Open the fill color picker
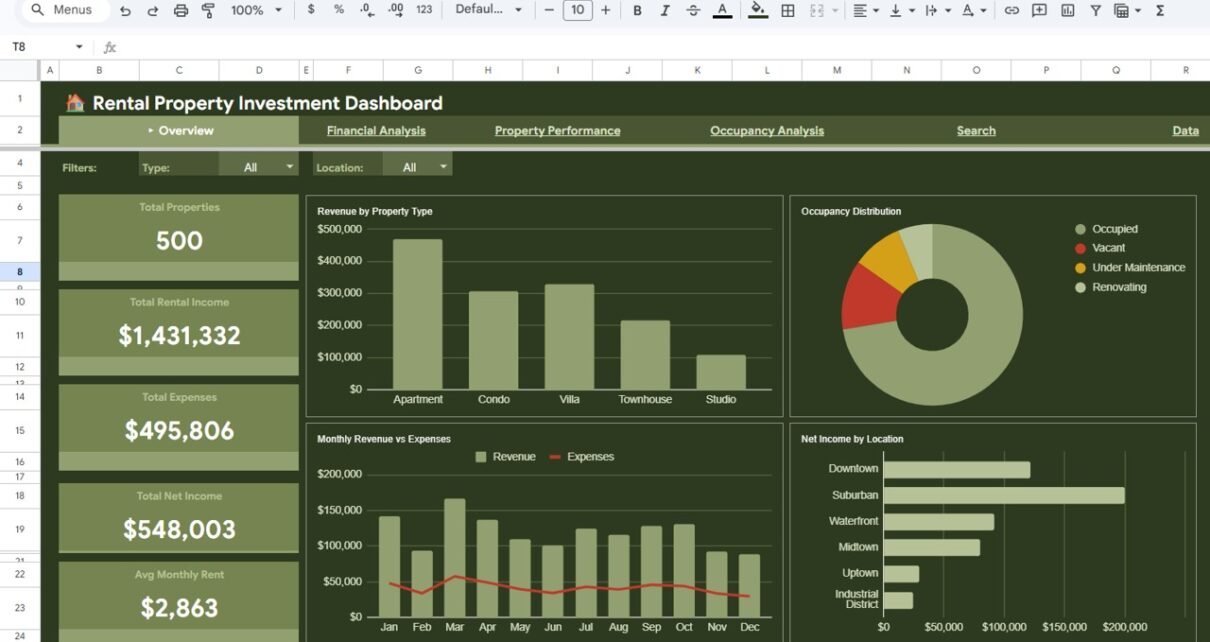Screen dimensions: 1210x642 tap(758, 10)
